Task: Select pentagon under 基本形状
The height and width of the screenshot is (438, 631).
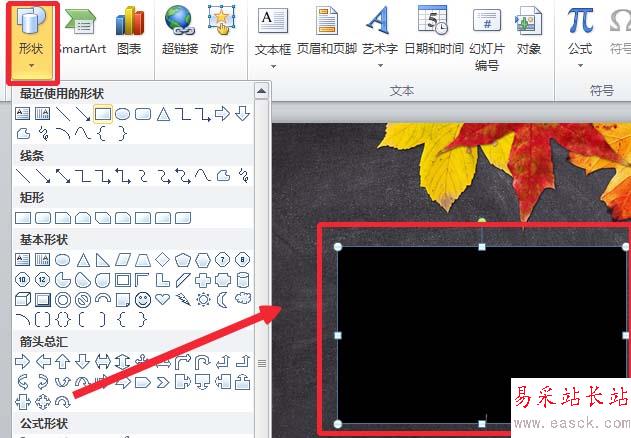Action: pos(183,260)
